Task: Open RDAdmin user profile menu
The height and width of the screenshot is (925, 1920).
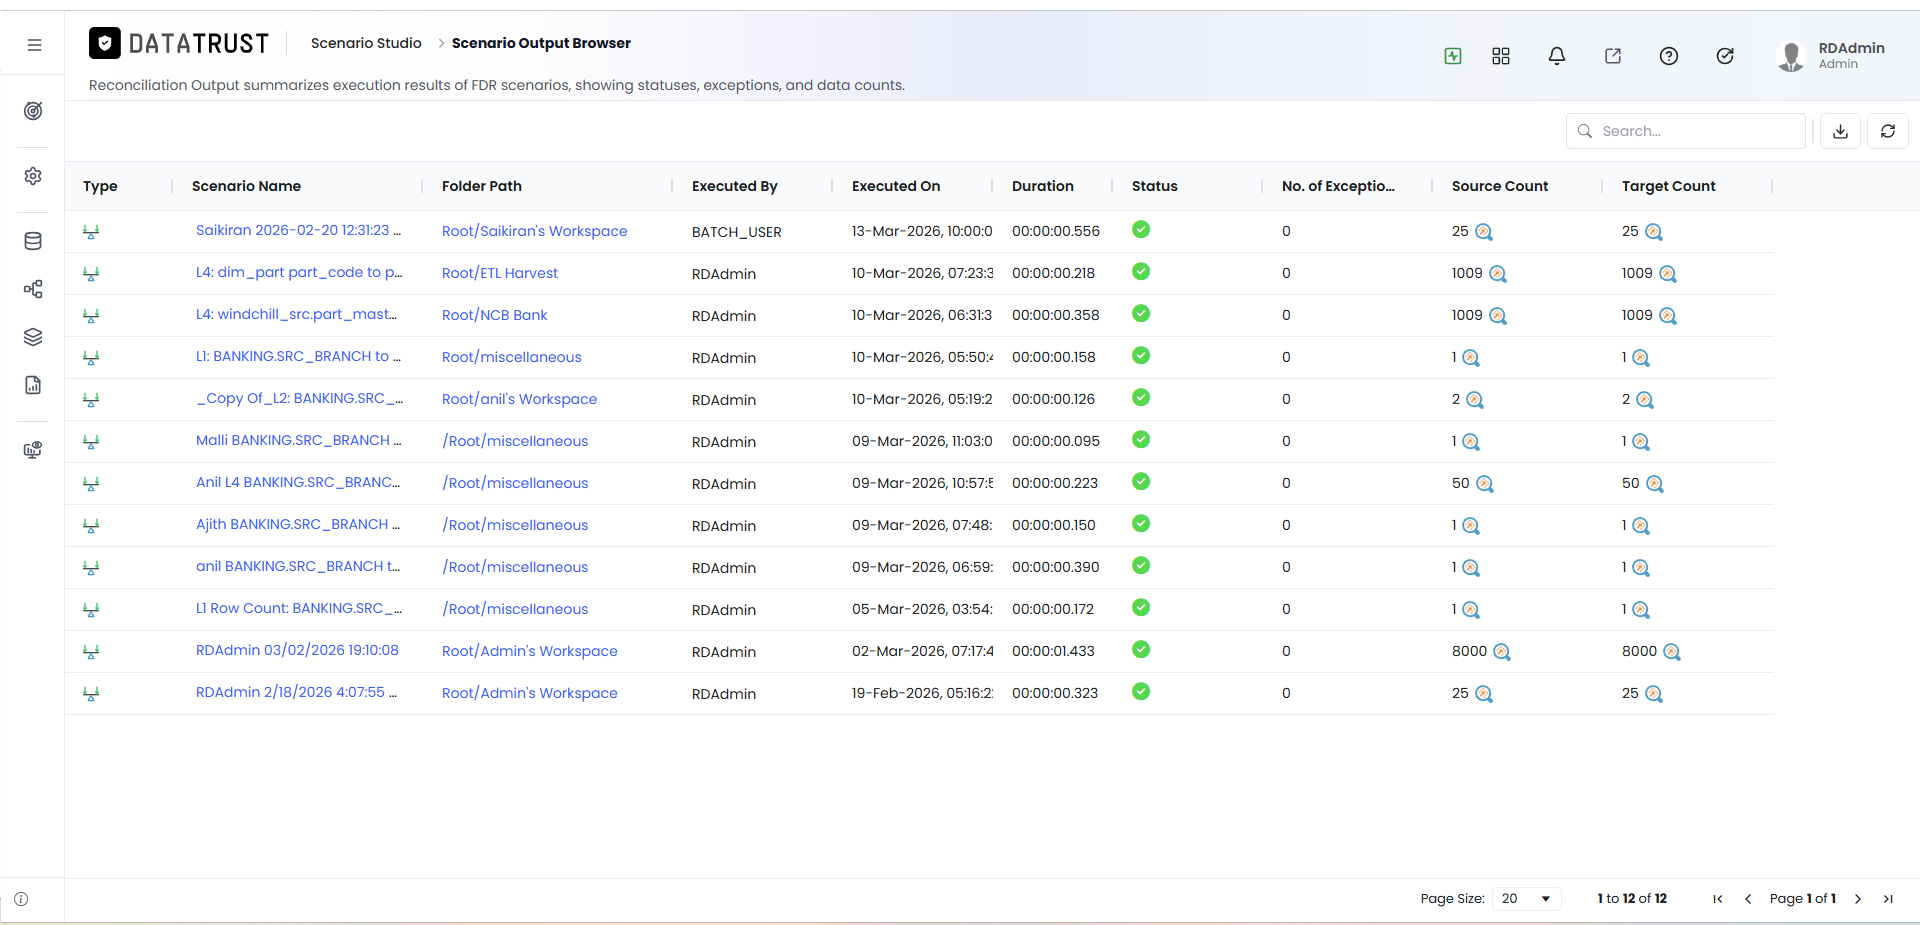Action: 1831,56
